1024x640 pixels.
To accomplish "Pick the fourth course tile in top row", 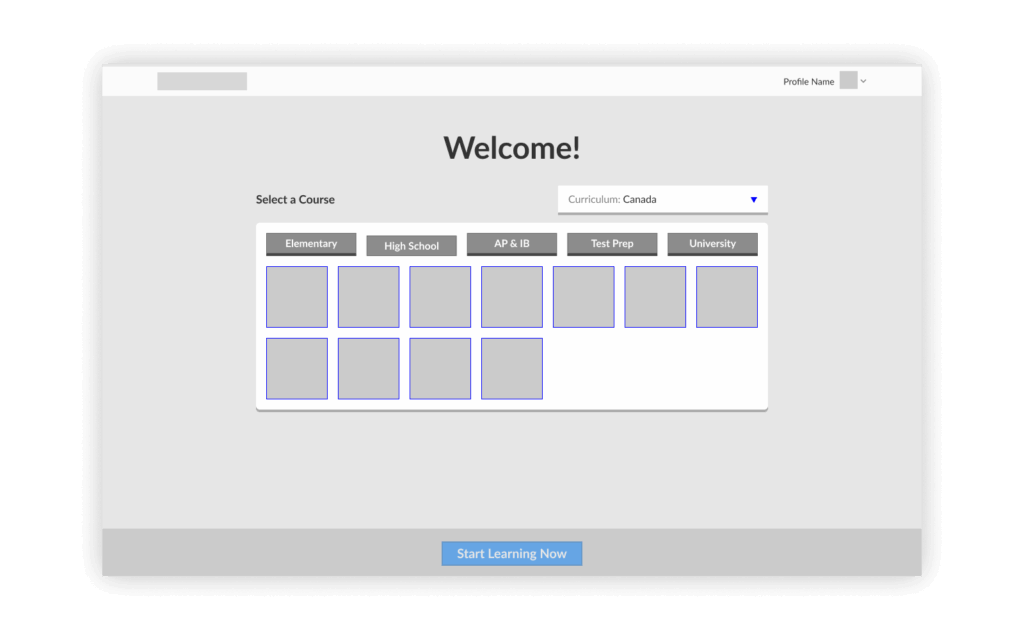I will (x=512, y=297).
